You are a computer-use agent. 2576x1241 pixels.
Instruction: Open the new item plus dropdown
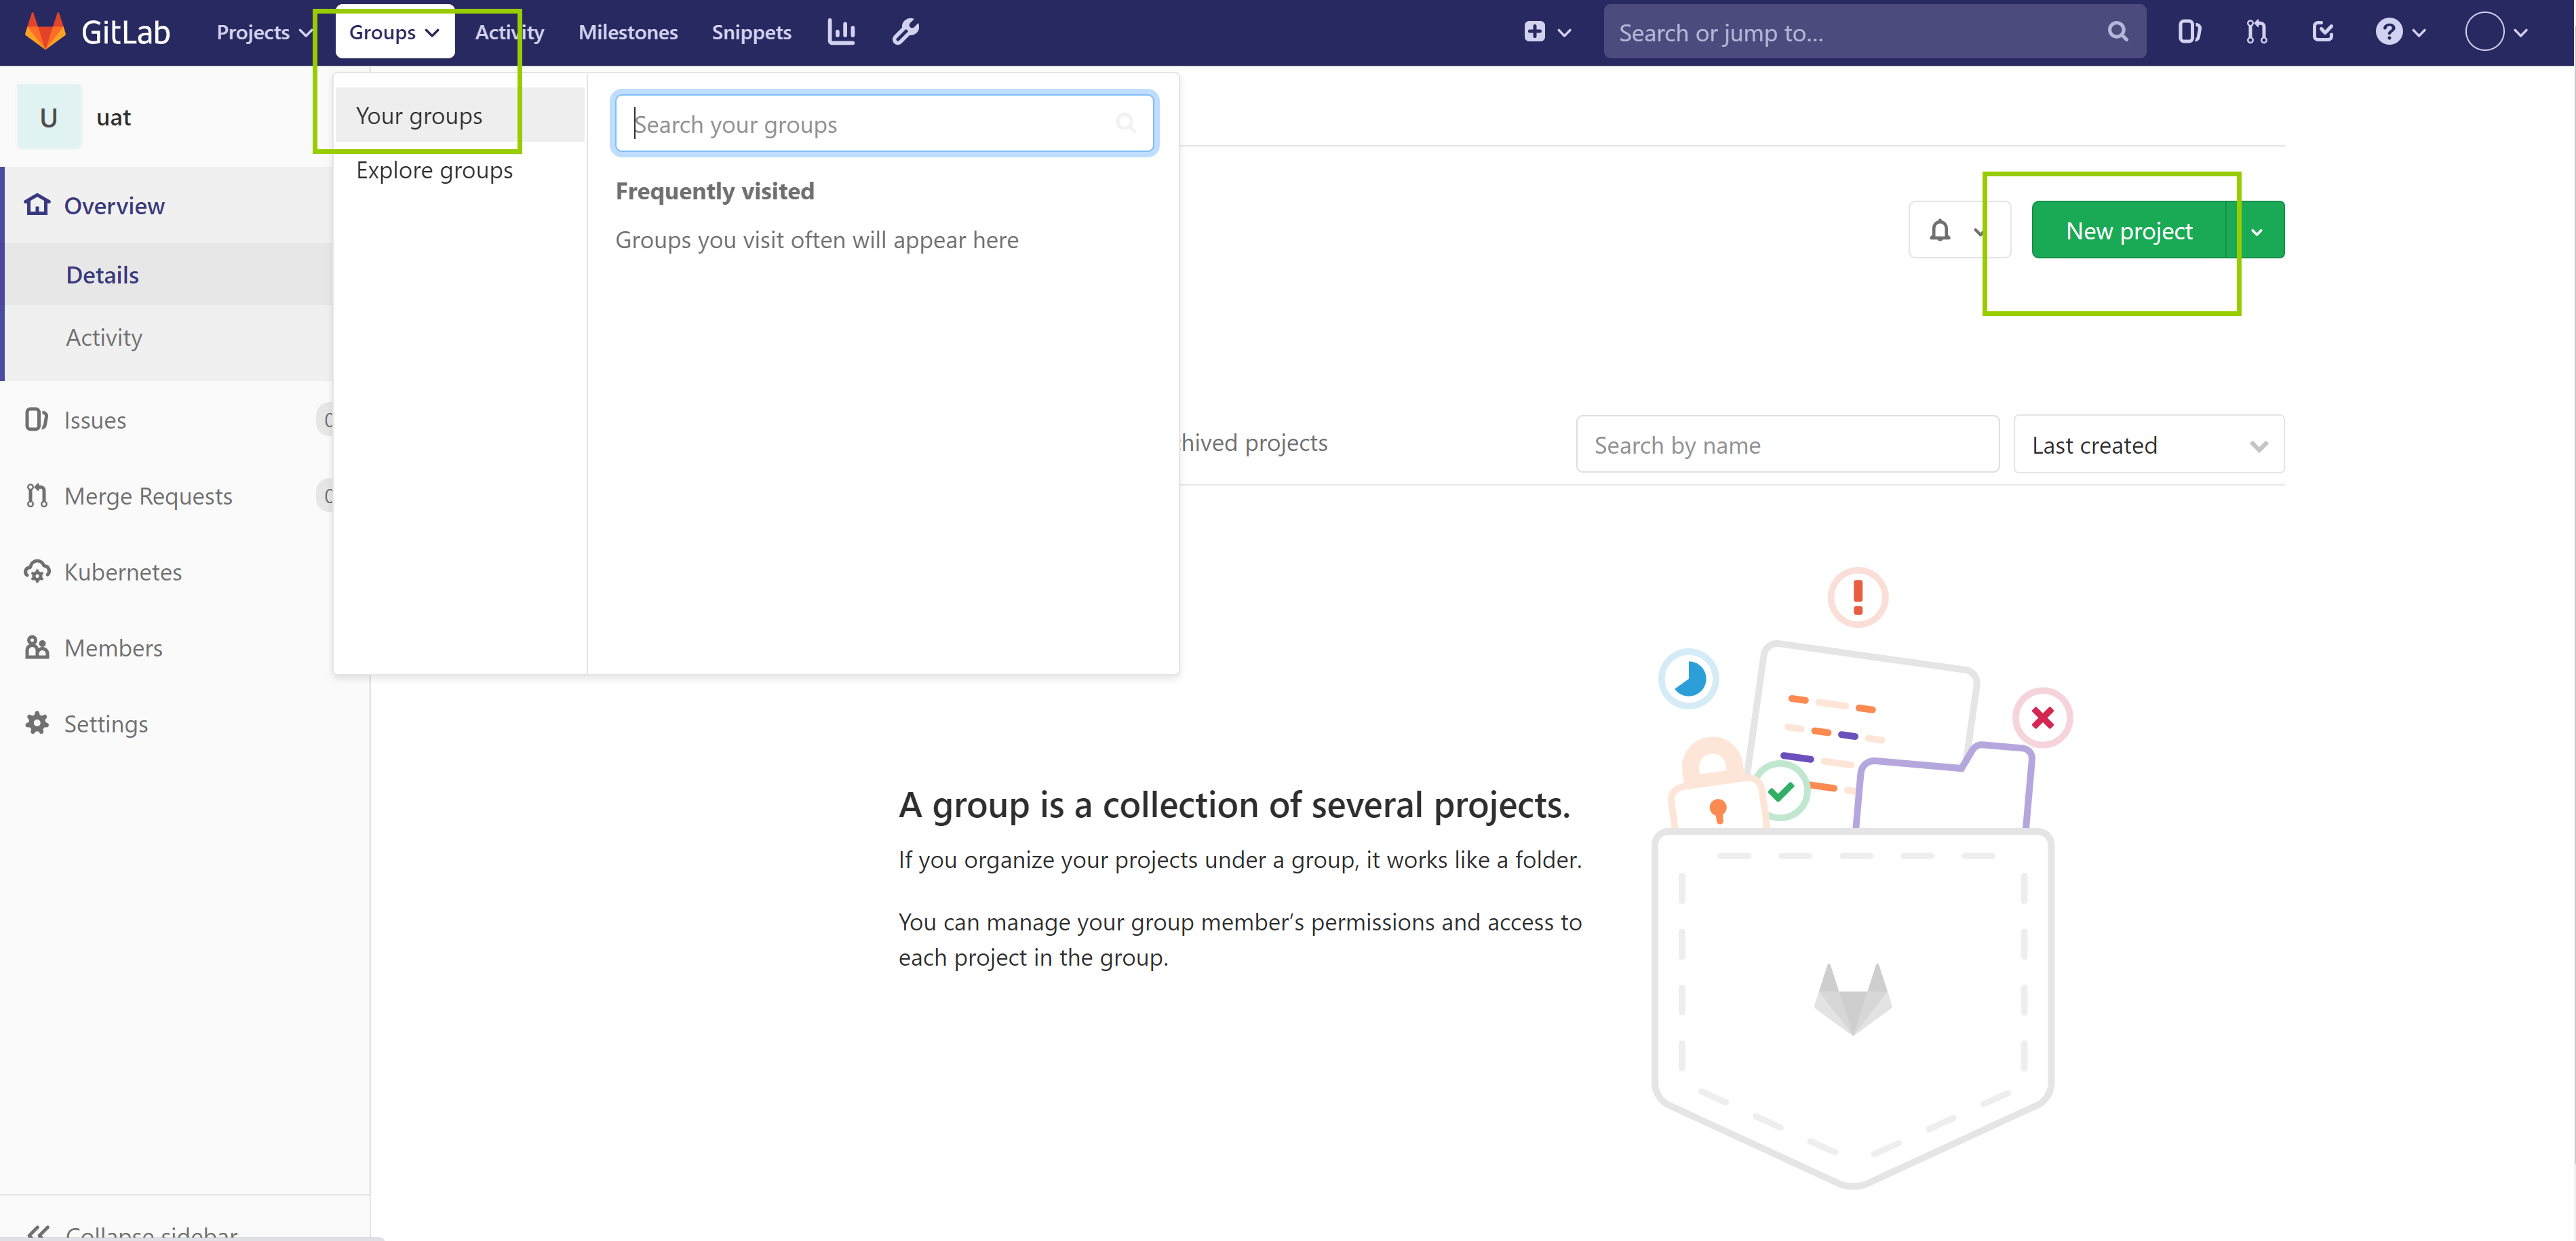1547,32
